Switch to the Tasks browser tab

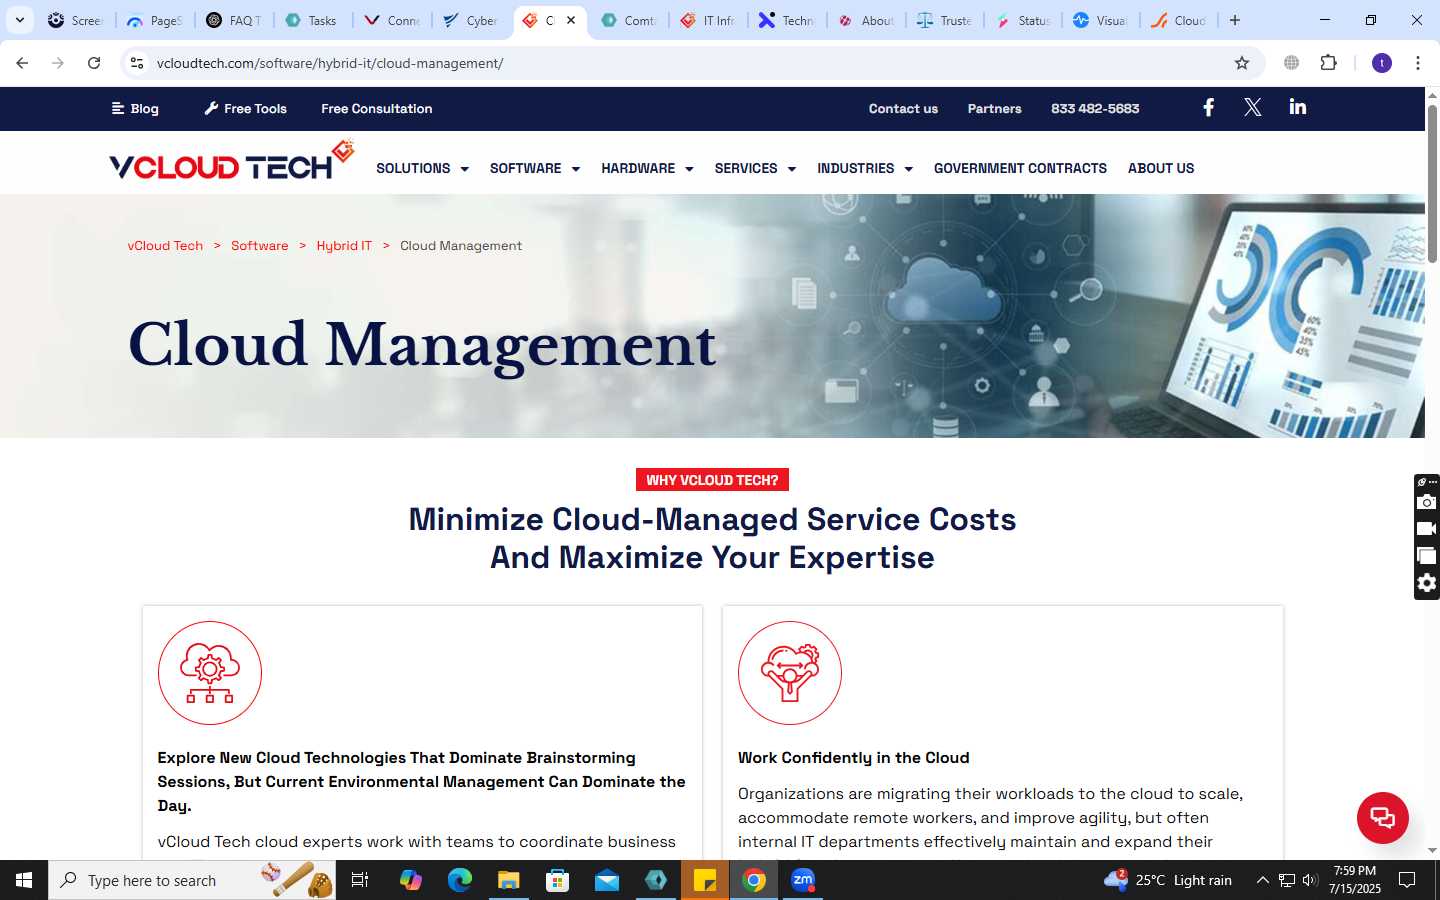[x=312, y=20]
